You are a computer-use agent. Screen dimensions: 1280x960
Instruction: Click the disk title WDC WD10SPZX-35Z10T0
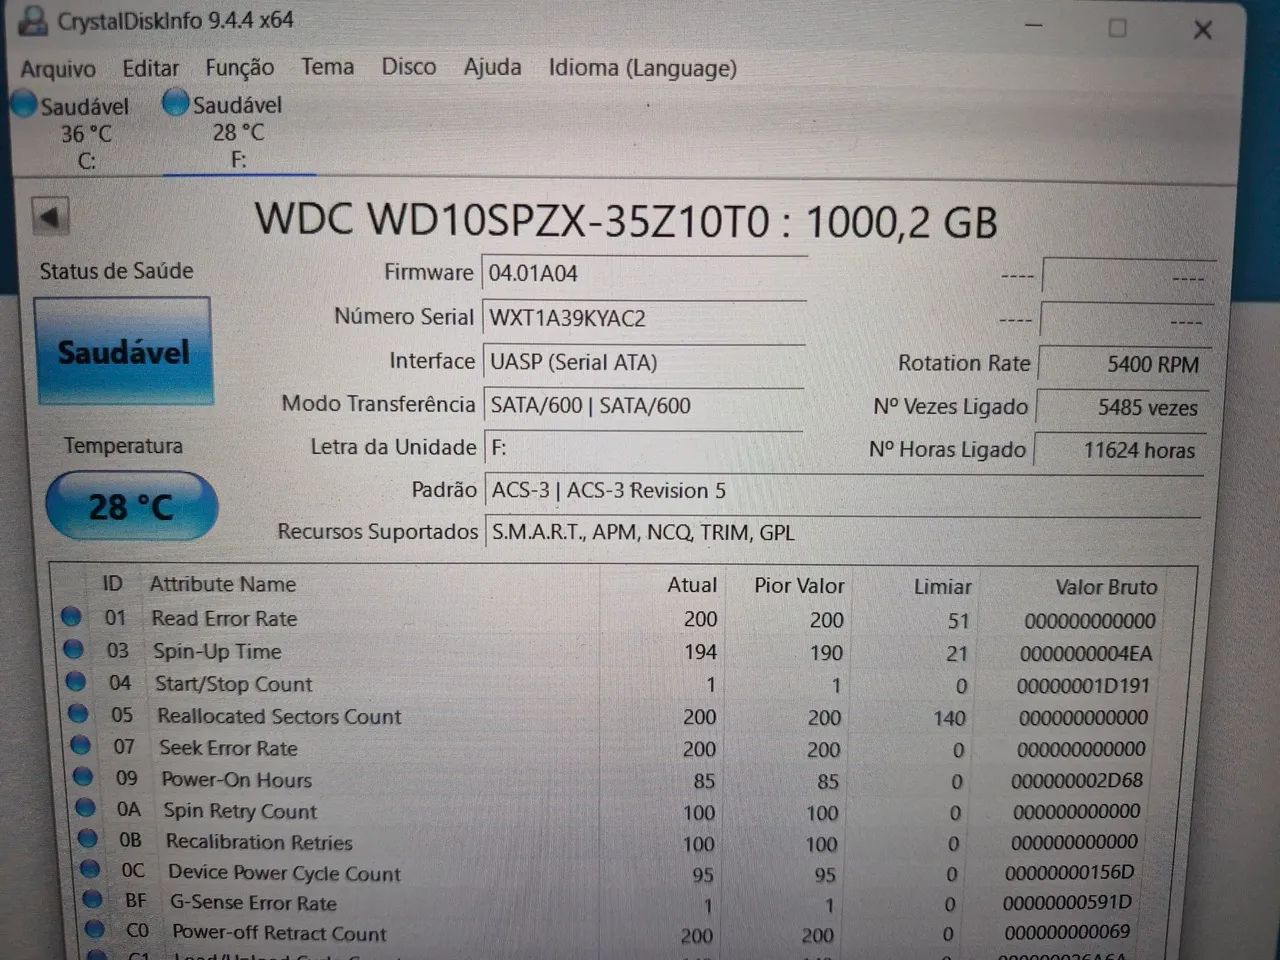512,219
